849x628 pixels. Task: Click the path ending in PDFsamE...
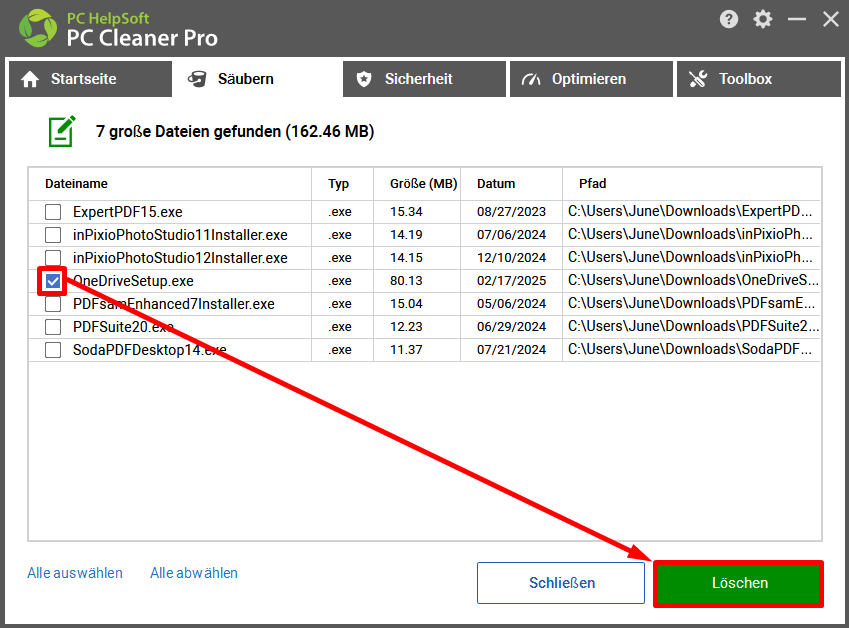691,303
